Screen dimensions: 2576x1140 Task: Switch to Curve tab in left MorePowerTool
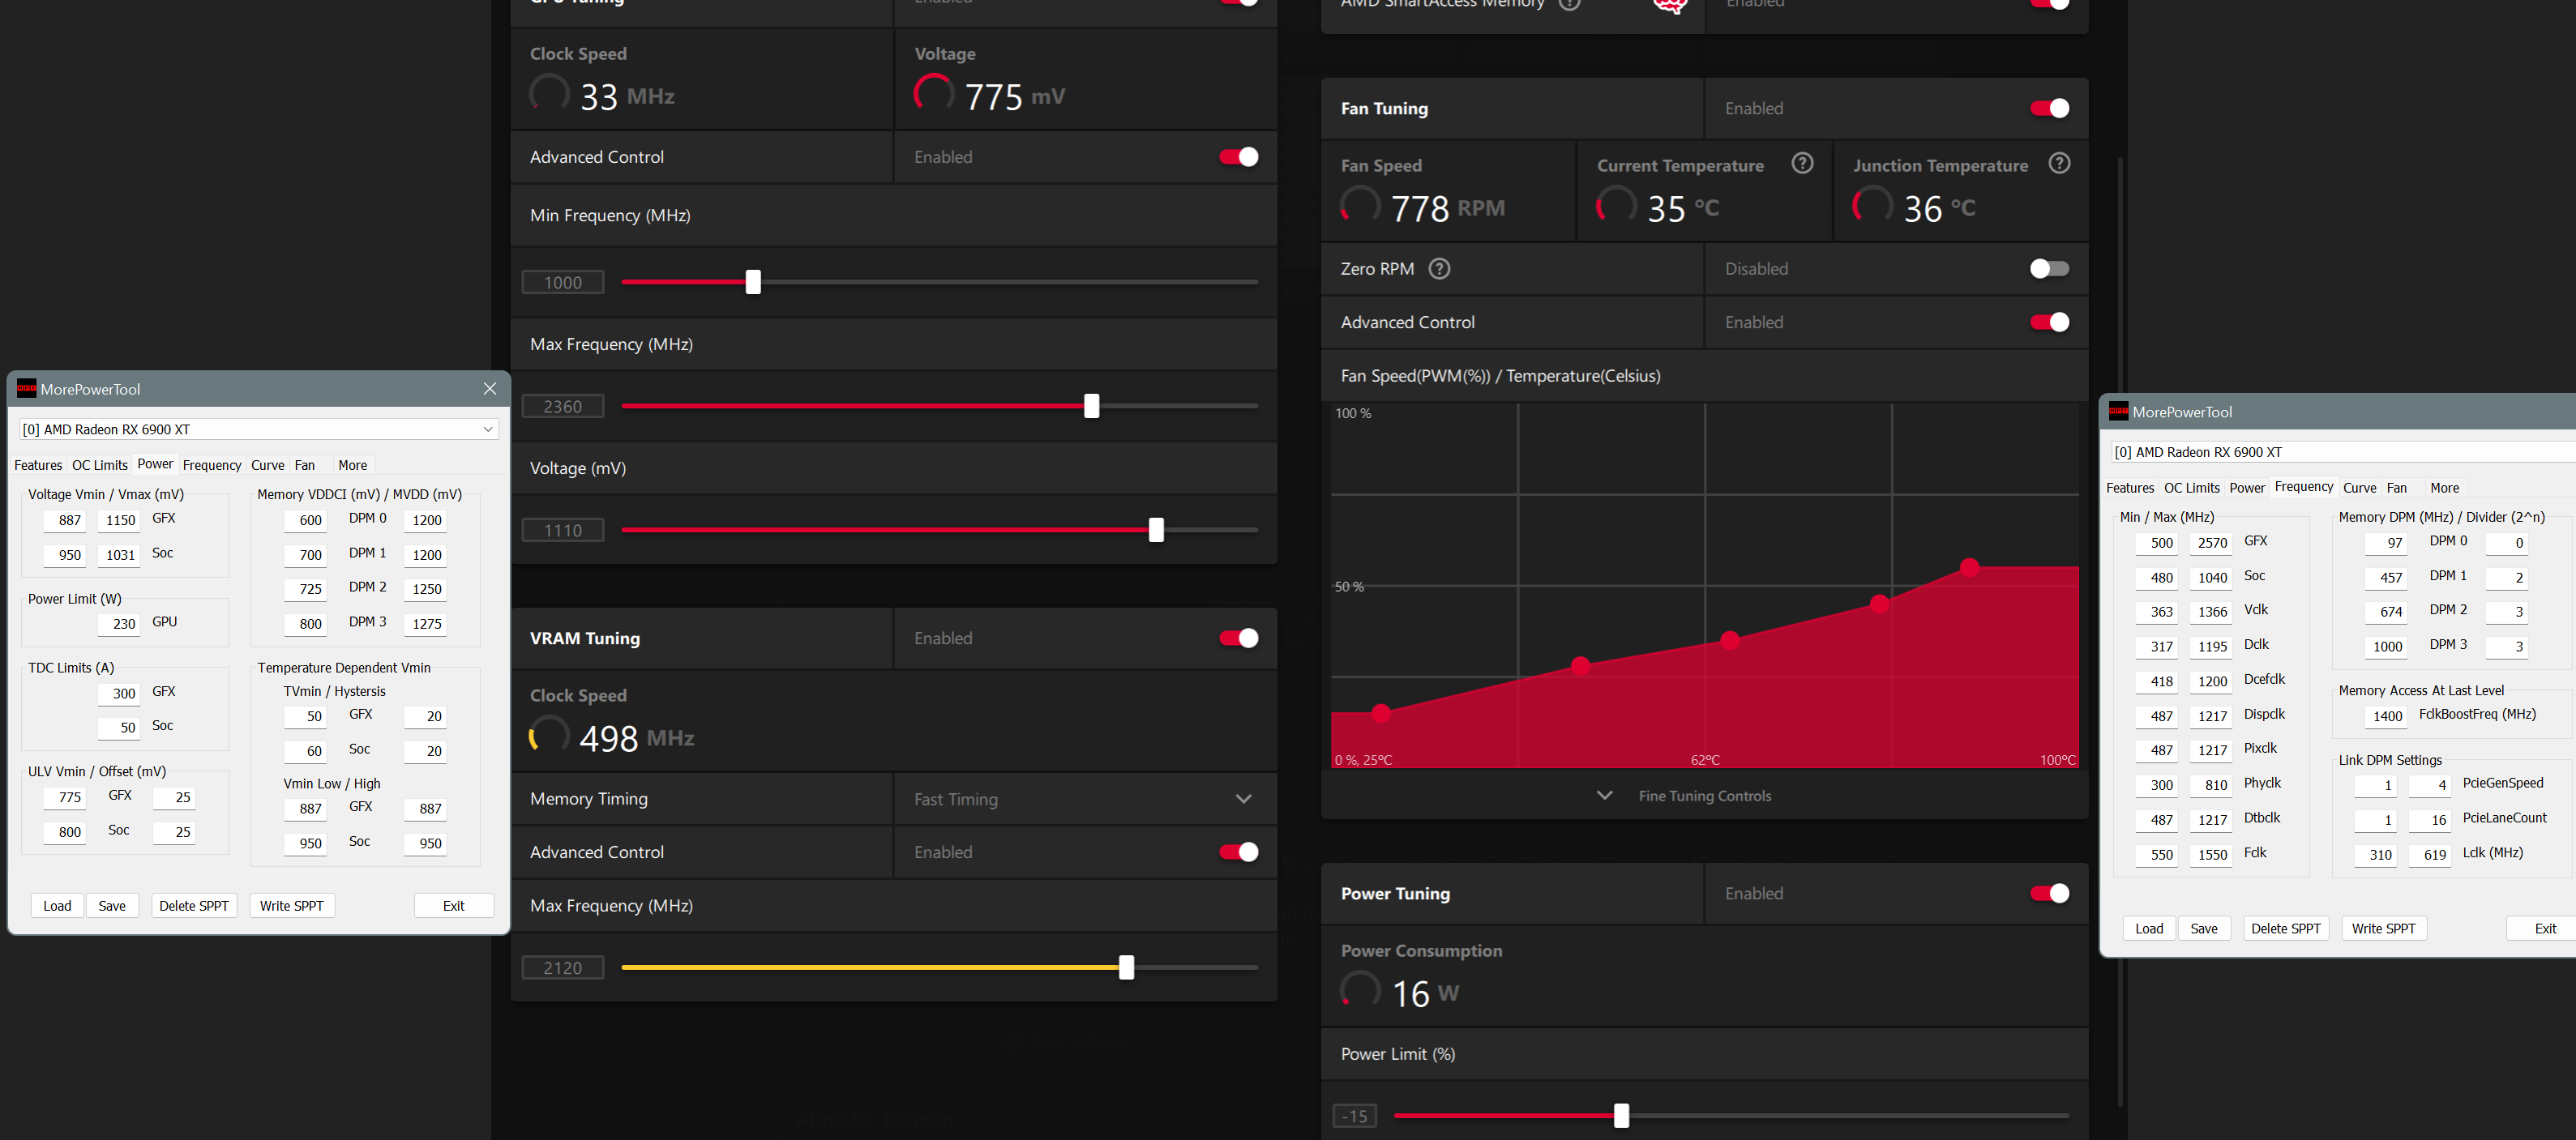click(267, 465)
